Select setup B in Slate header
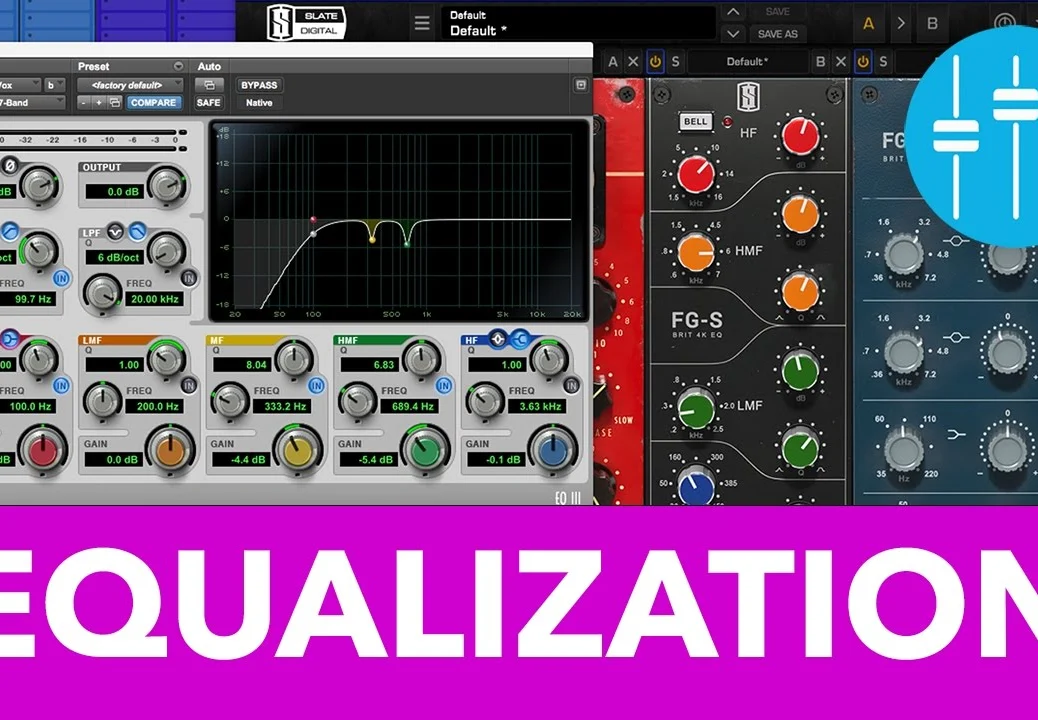Viewport: 1038px width, 720px height. coord(932,24)
